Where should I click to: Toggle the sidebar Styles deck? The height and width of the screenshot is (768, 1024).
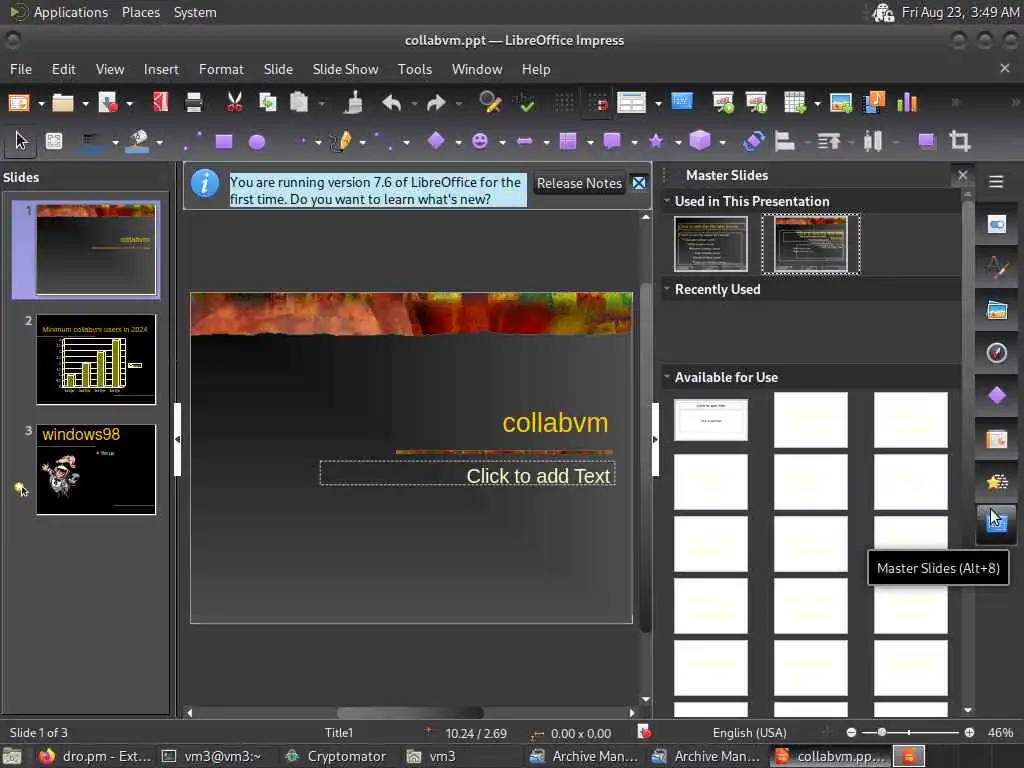(x=997, y=267)
